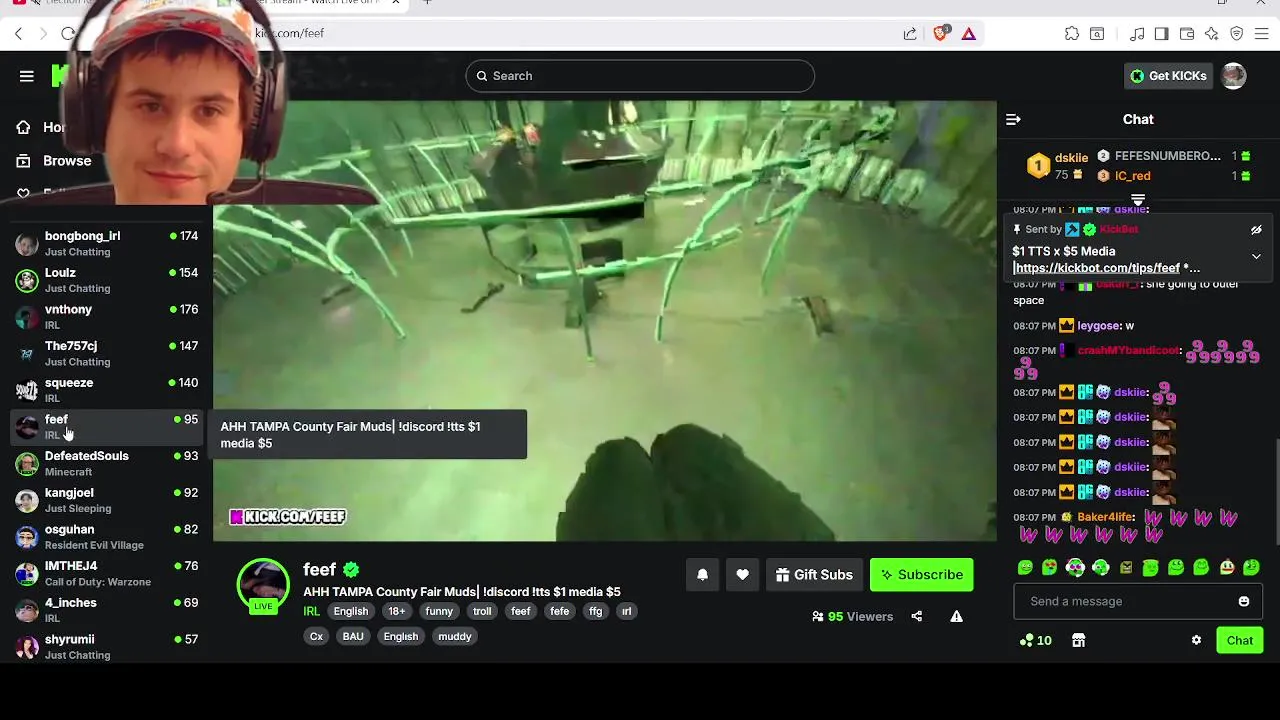Click leygose username in chat

(1097, 326)
